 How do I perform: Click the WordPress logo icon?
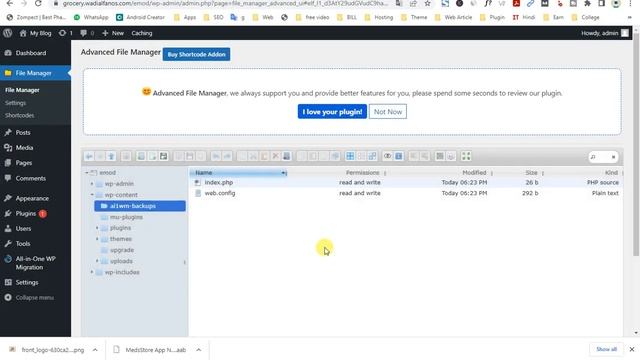[7, 33]
